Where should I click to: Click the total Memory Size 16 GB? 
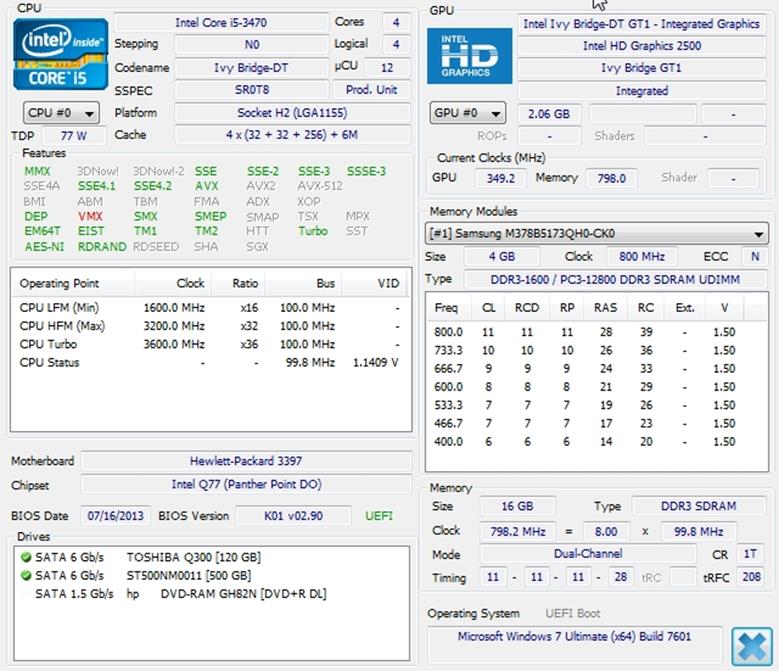click(x=517, y=506)
